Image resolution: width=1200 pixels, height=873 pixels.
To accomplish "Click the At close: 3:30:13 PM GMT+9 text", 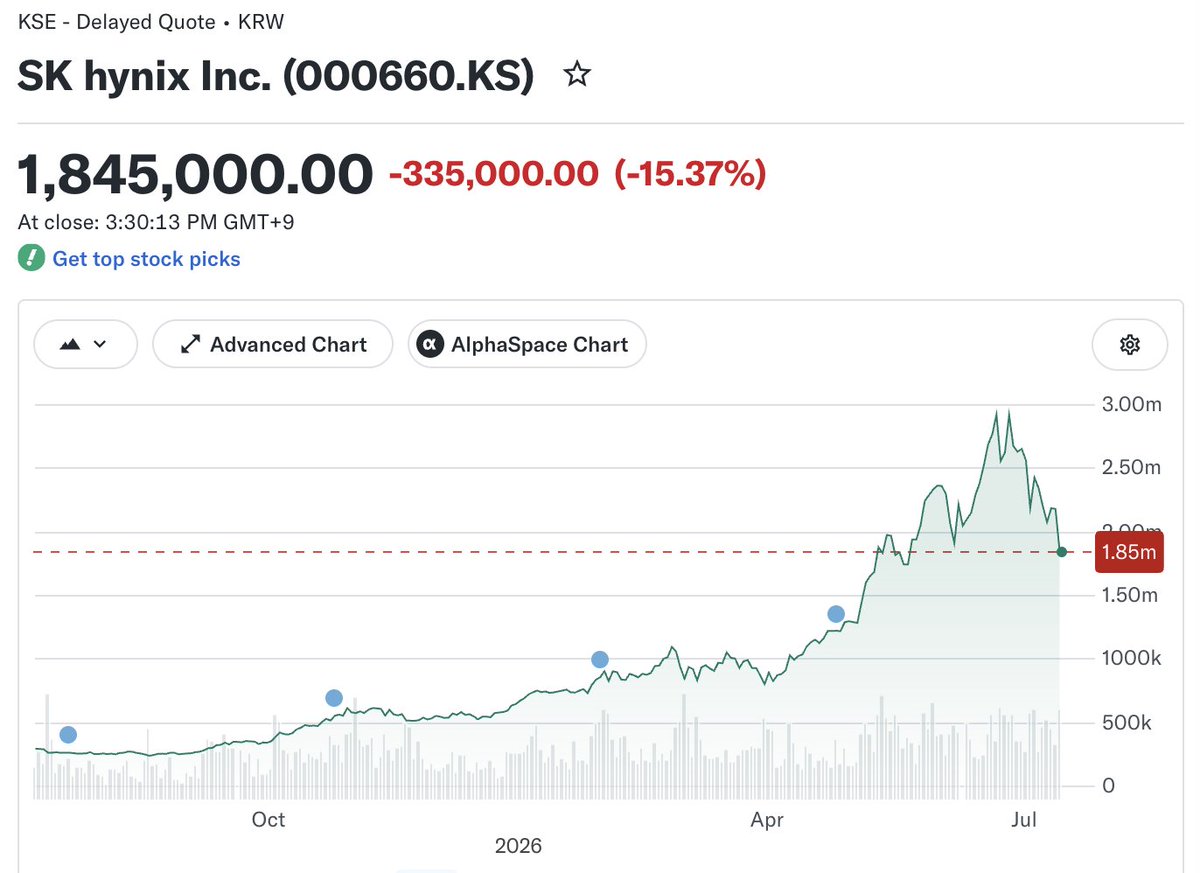I will (156, 222).
